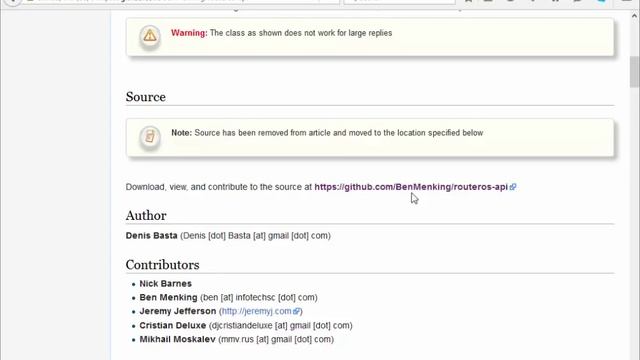Open the github.com/BenMenking/routeros-api link

tap(411, 187)
